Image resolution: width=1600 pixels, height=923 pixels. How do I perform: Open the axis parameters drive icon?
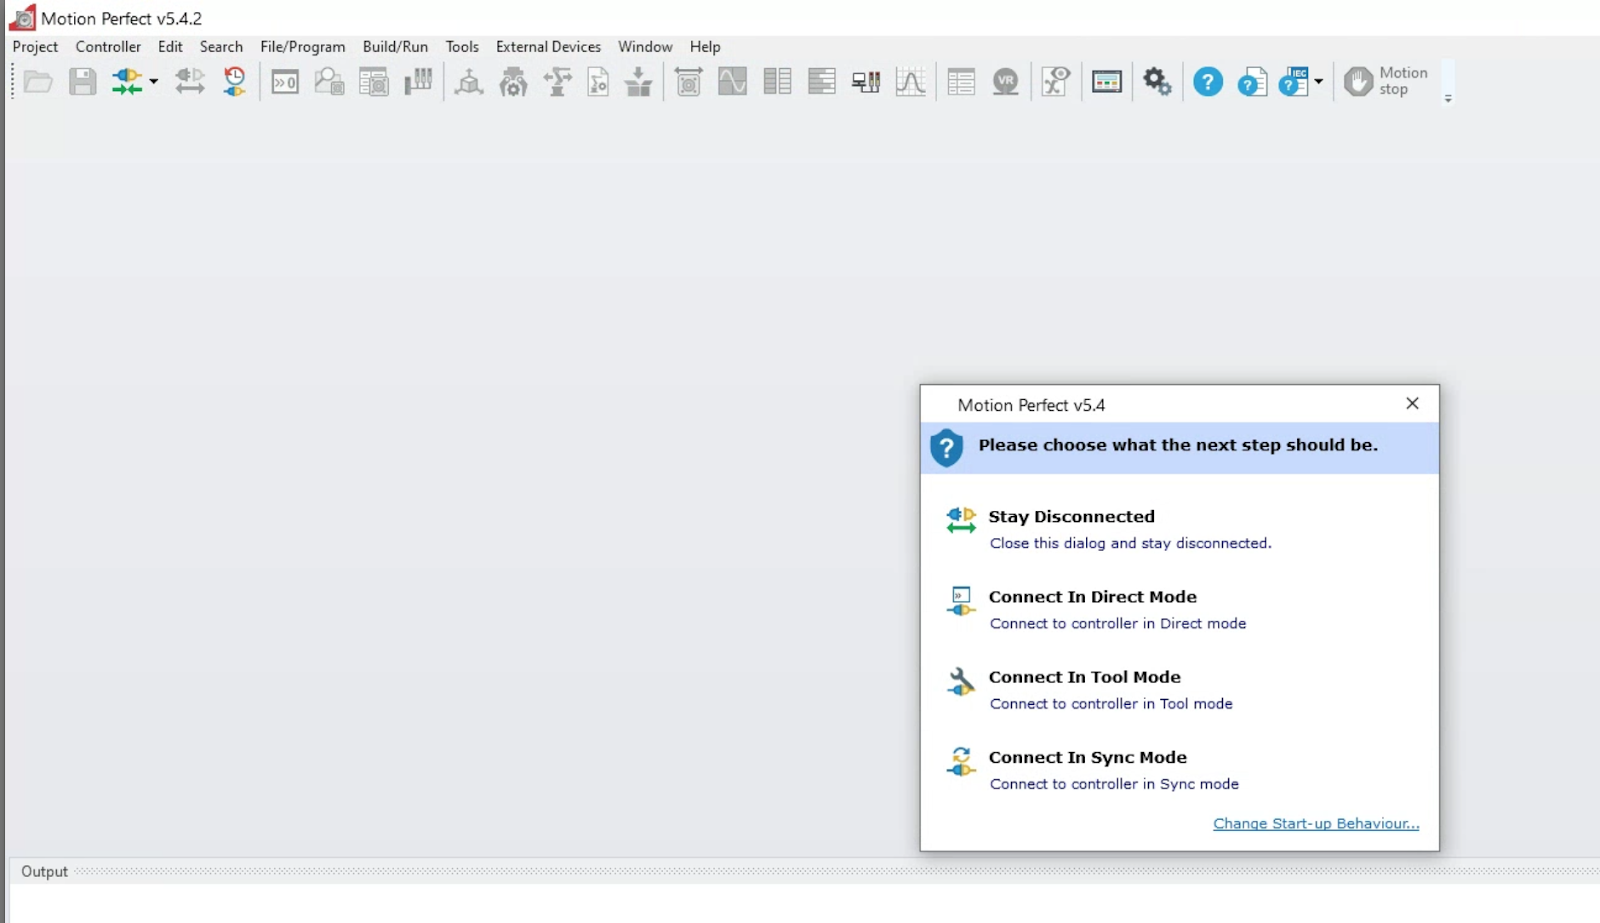coord(689,82)
